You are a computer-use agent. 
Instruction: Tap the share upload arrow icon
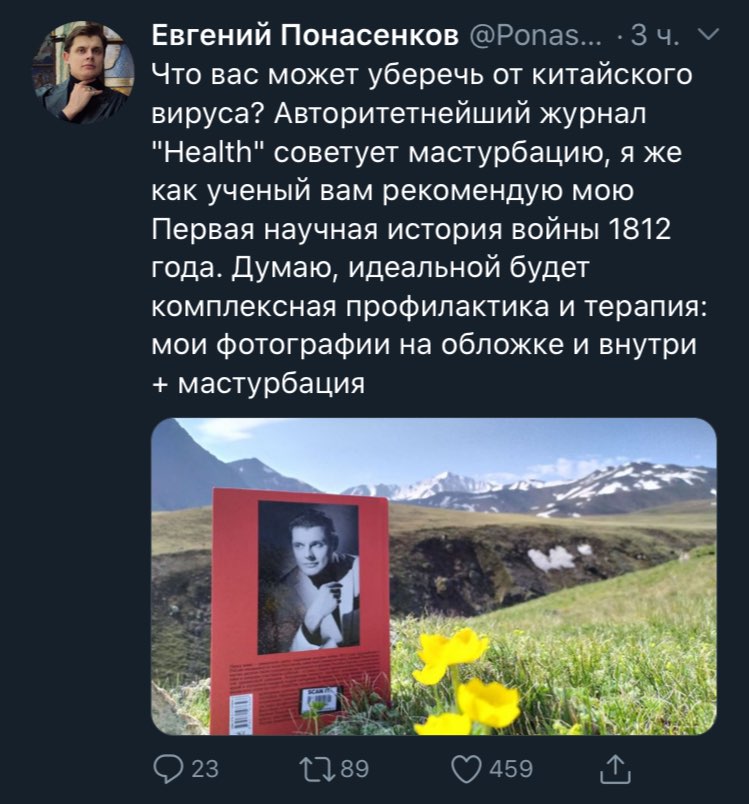(x=615, y=769)
